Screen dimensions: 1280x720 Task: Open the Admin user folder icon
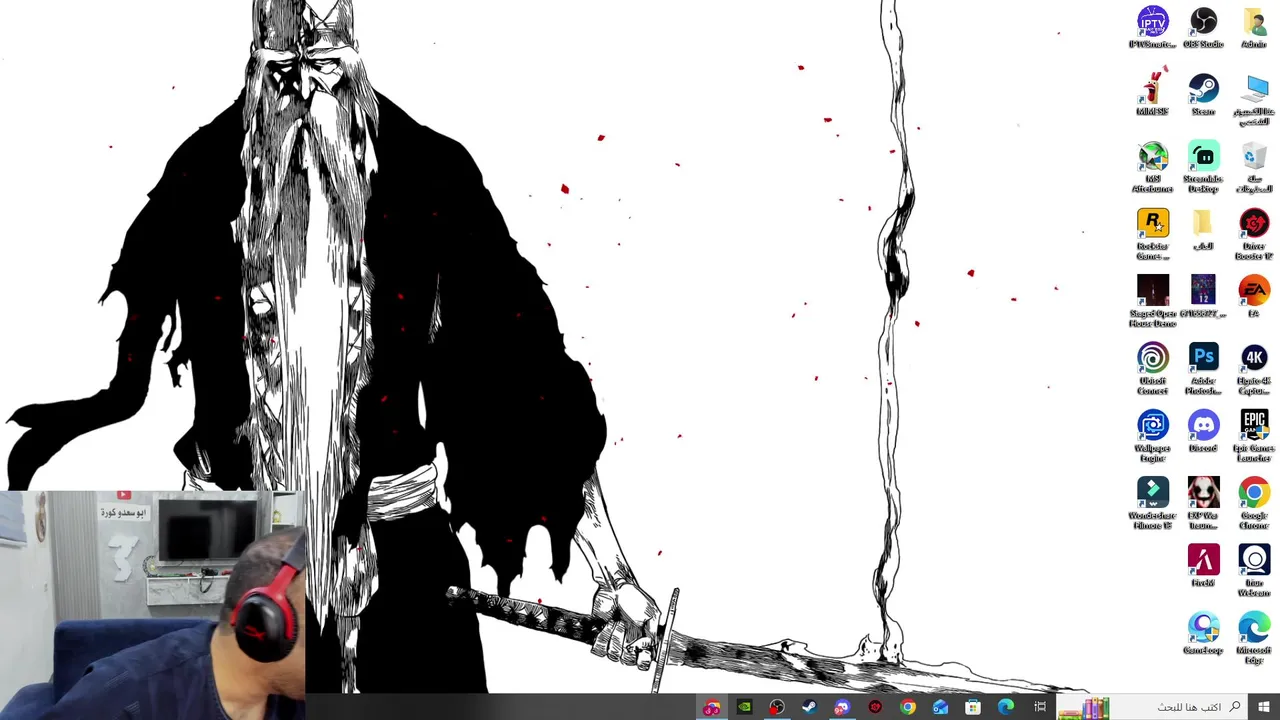(1254, 27)
